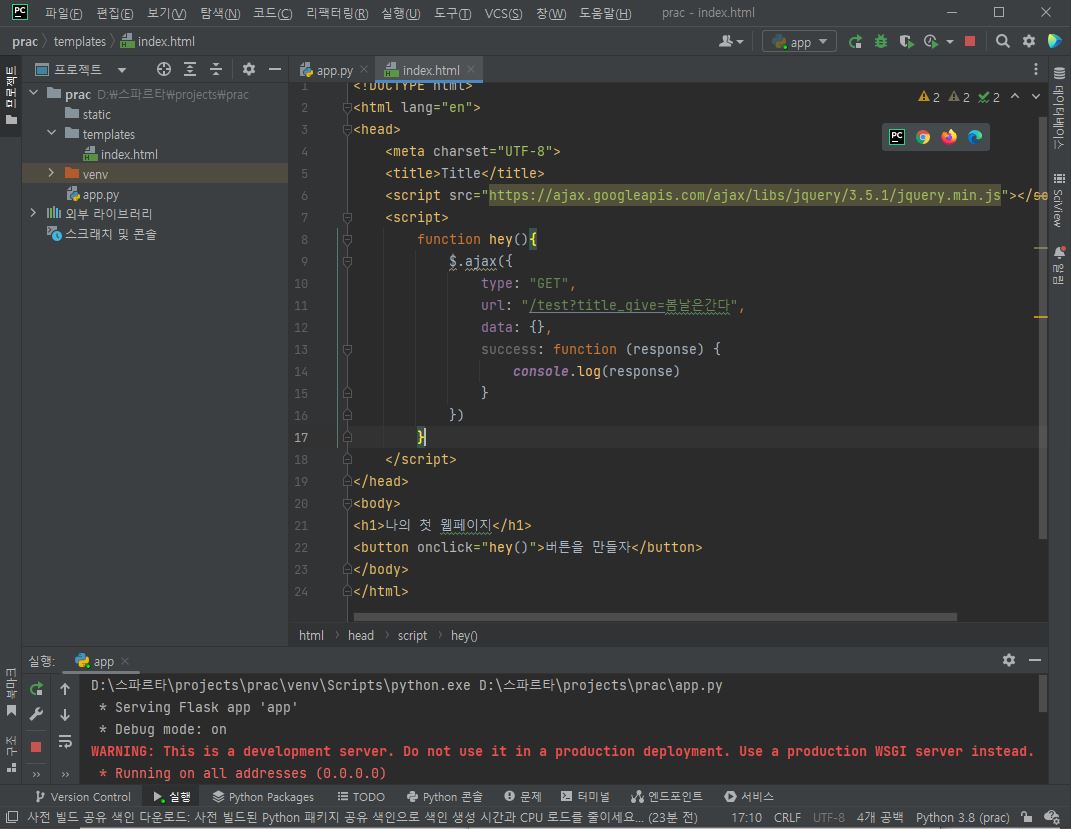The image size is (1071, 829).
Task: Open Project panel options gear
Action: 249,69
